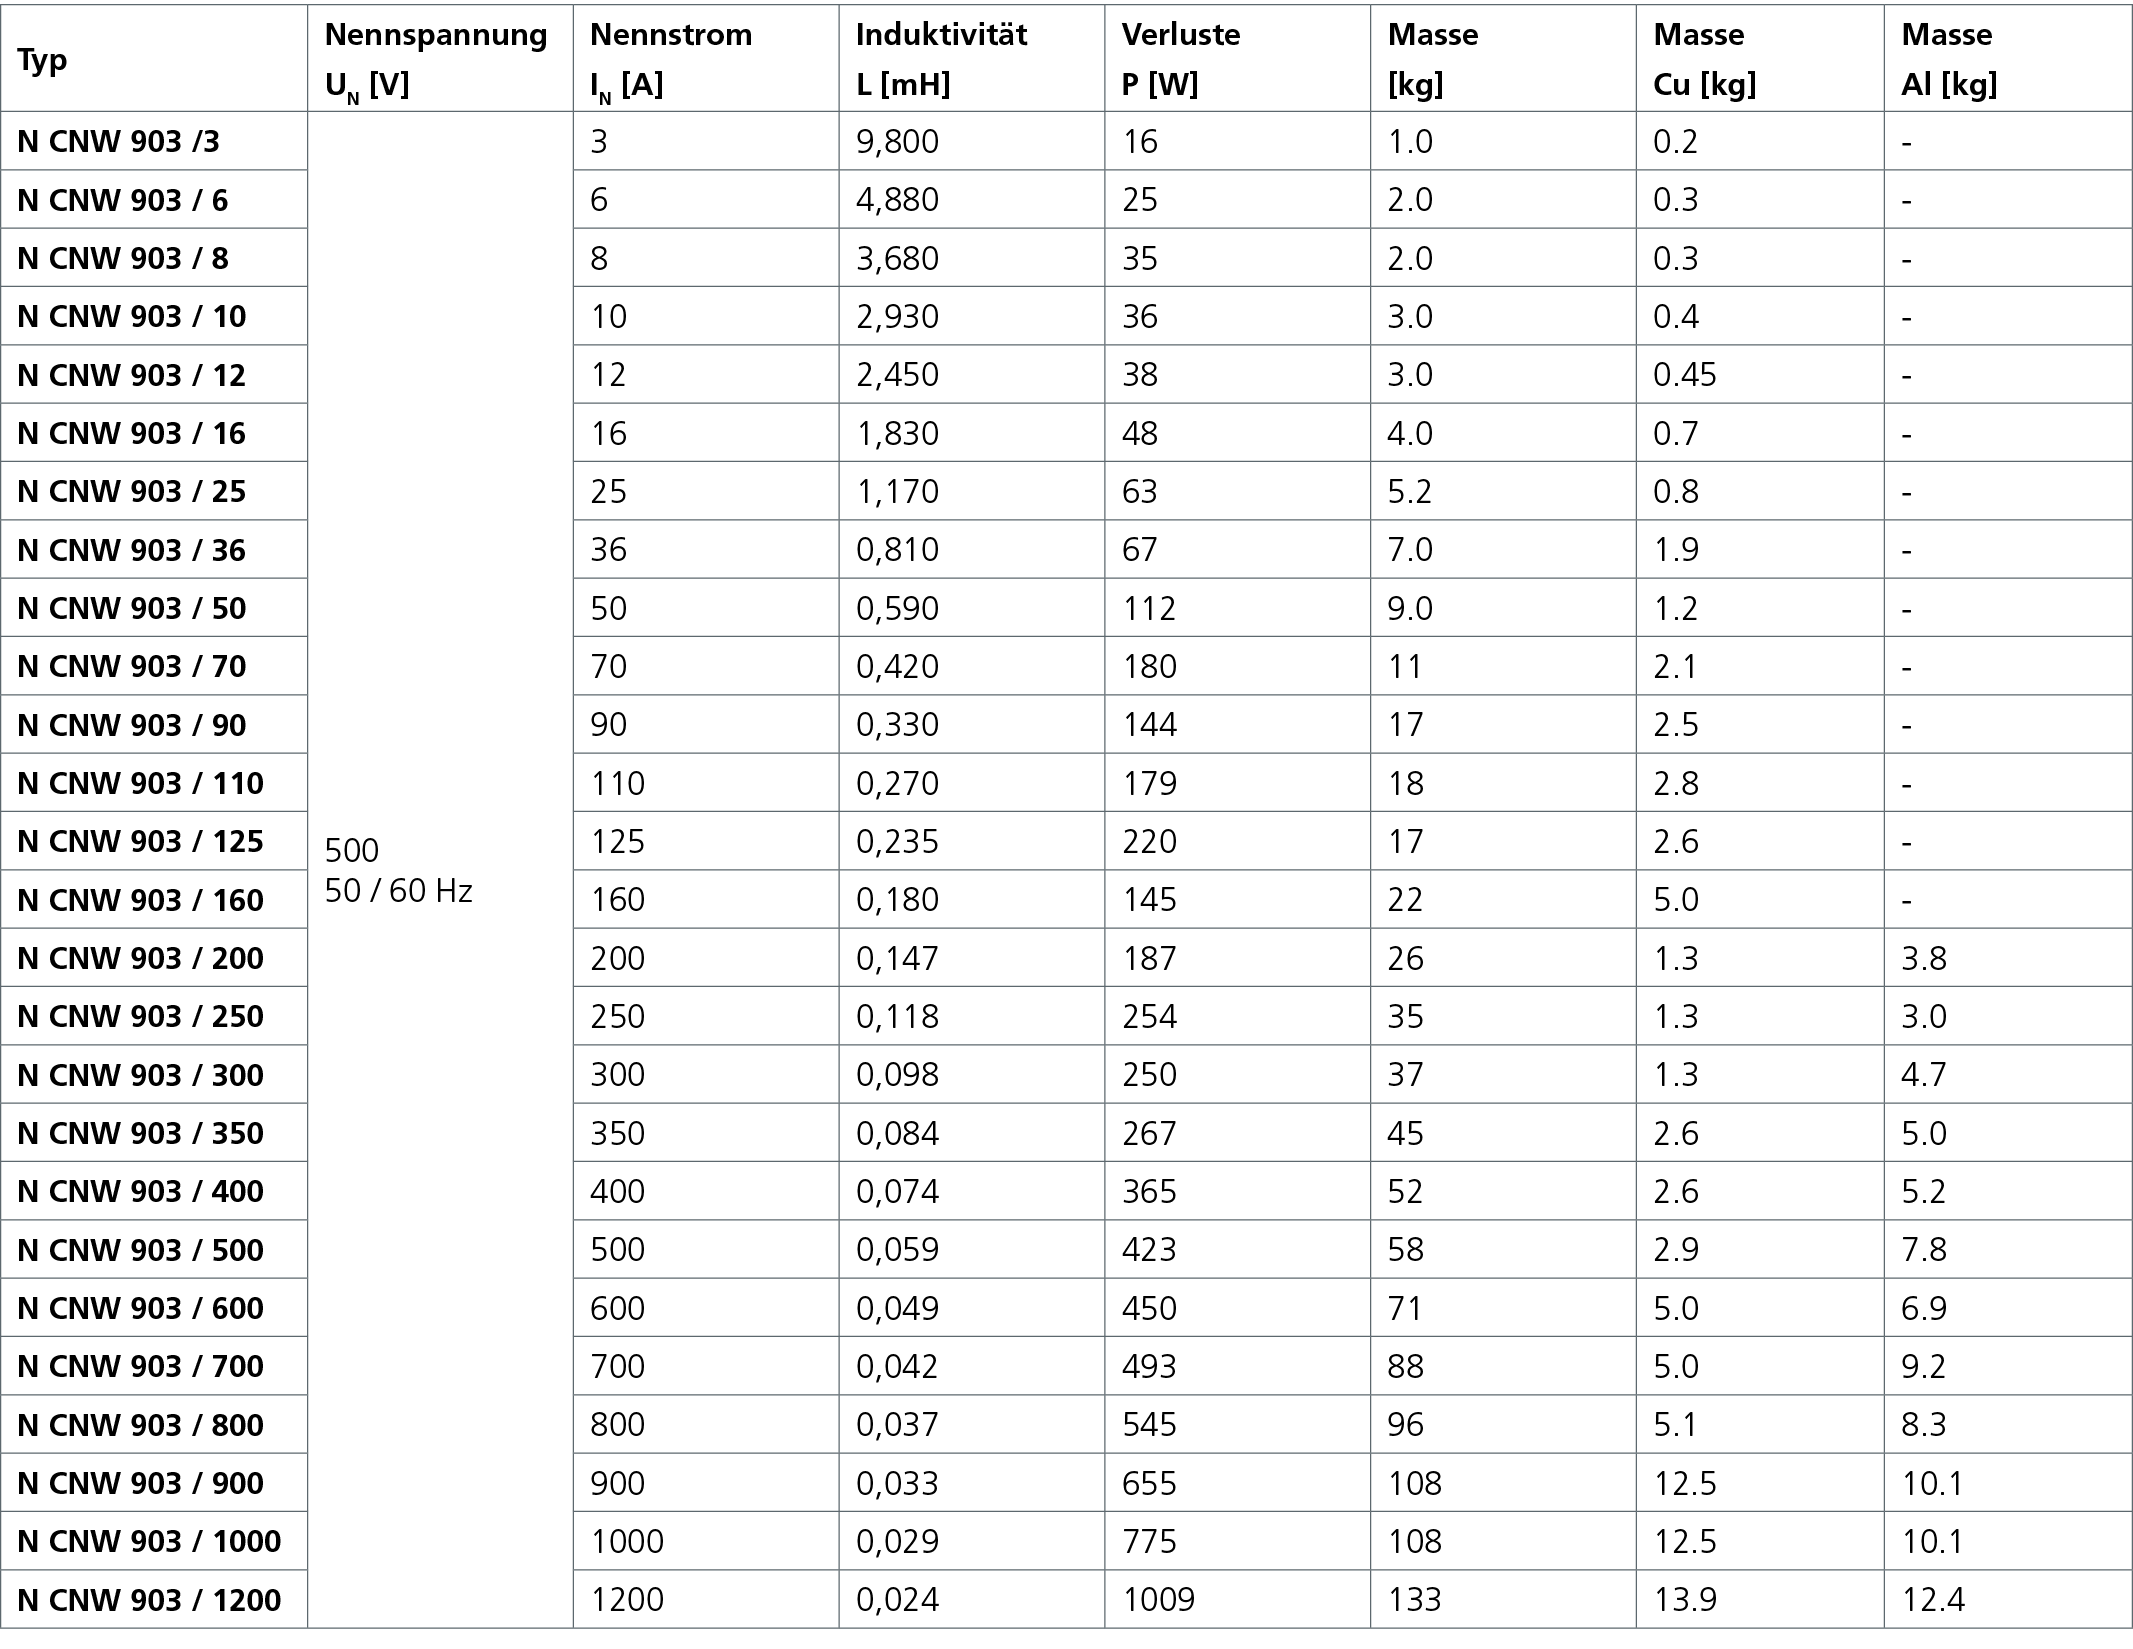Click losses value '1009'

click(1158, 1600)
